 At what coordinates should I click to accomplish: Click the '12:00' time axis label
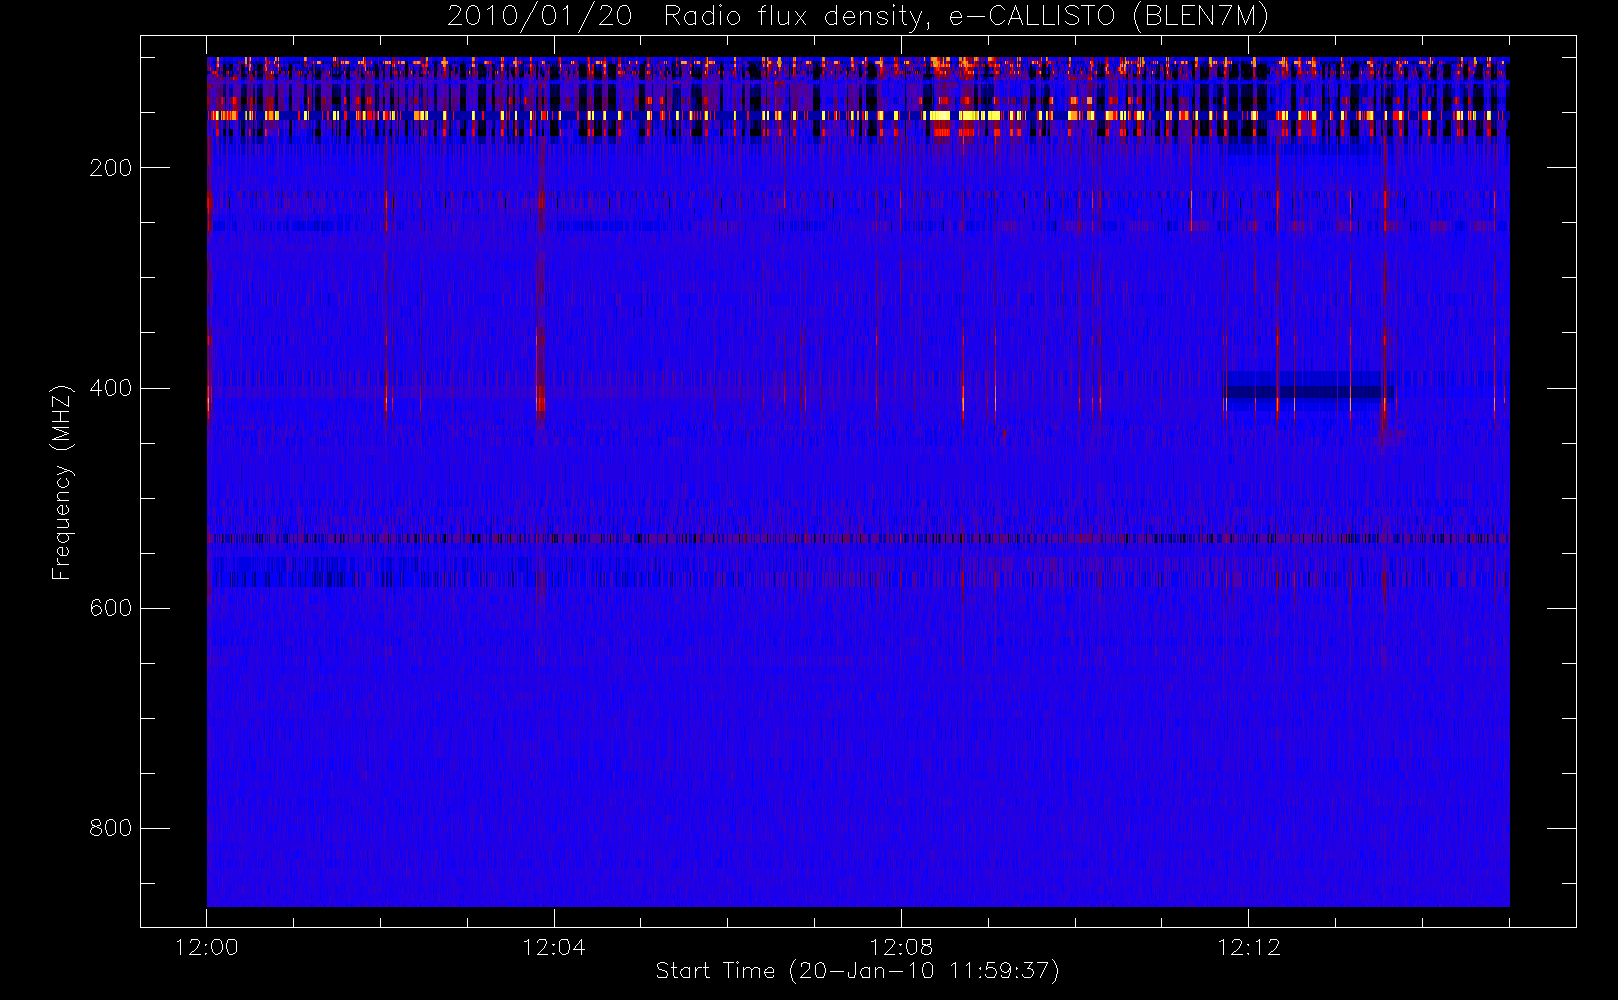(207, 947)
